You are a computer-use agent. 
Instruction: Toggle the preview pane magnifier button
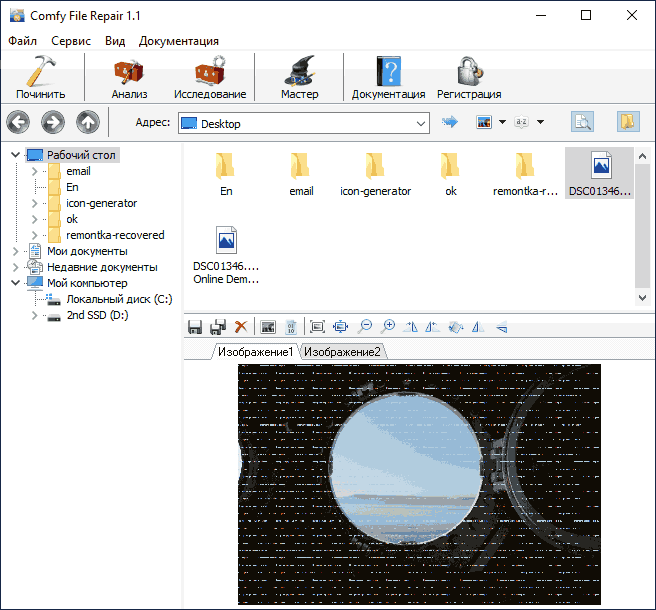pos(582,122)
